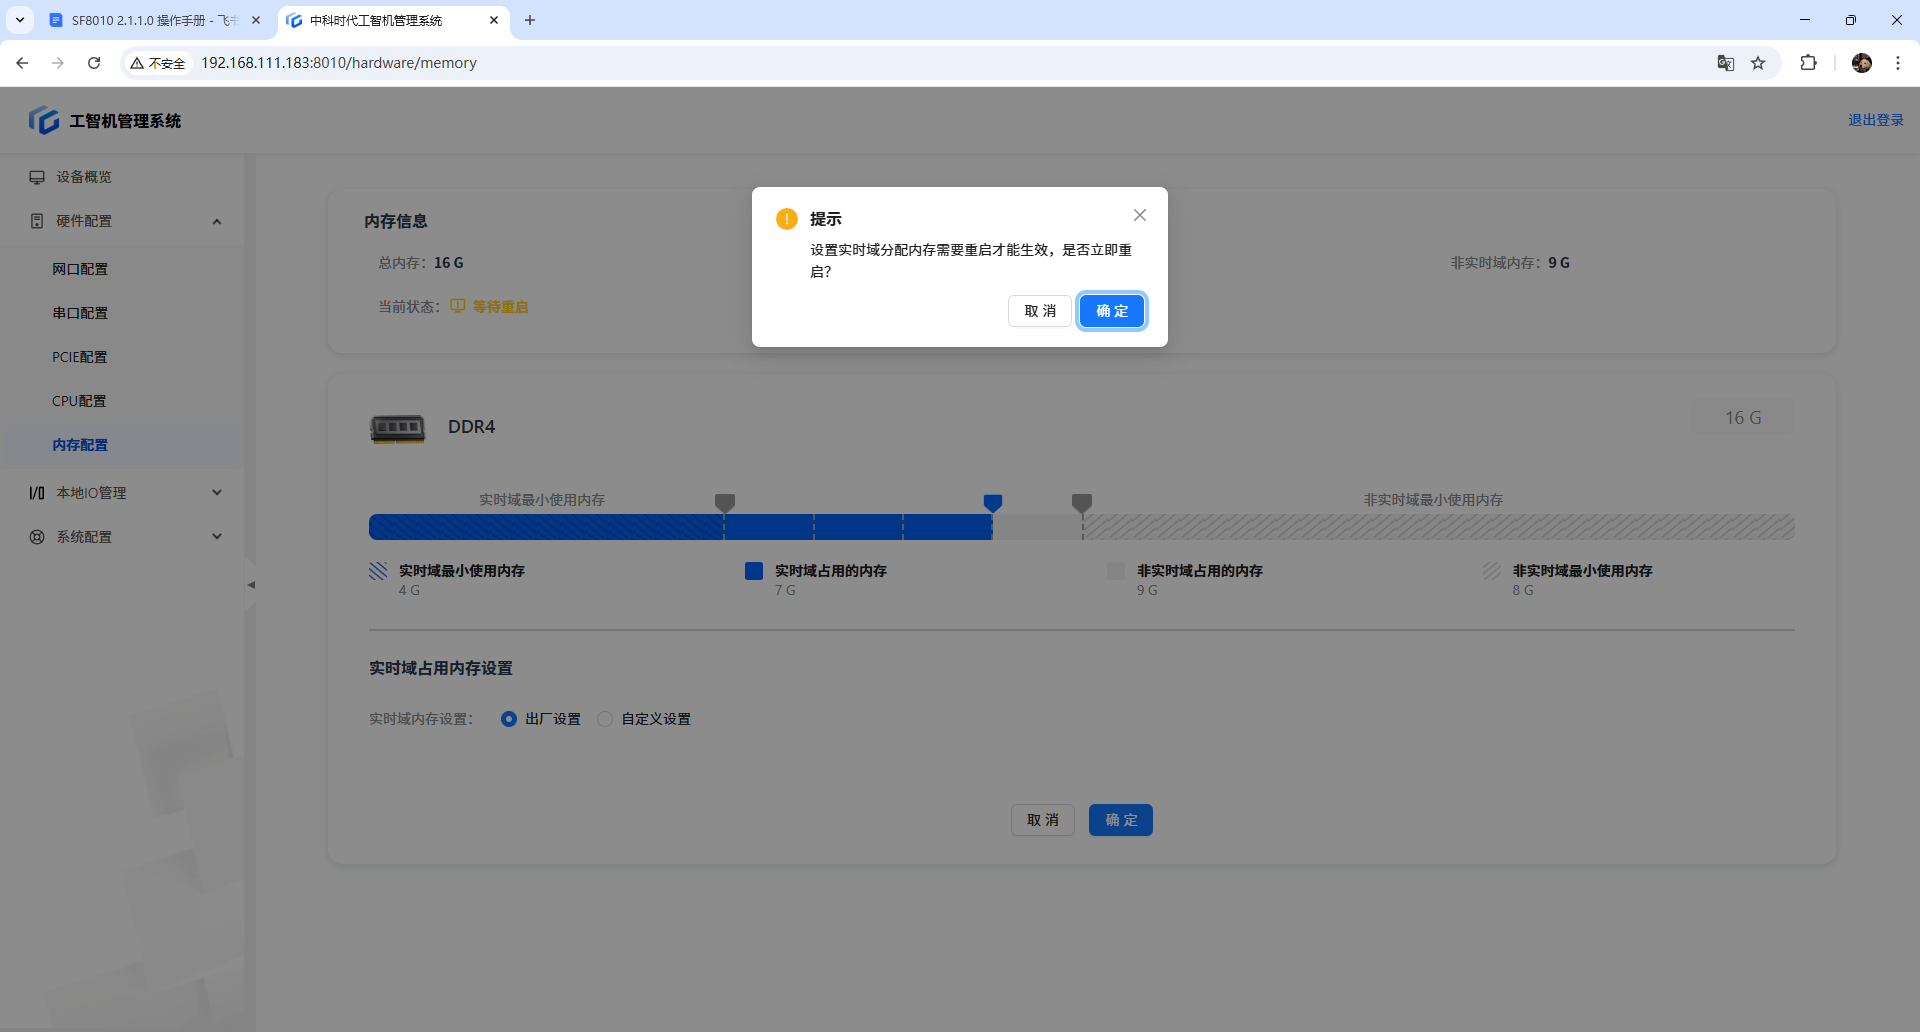The image size is (1920, 1032).
Task: Open the tab search dropdown
Action: (20, 20)
